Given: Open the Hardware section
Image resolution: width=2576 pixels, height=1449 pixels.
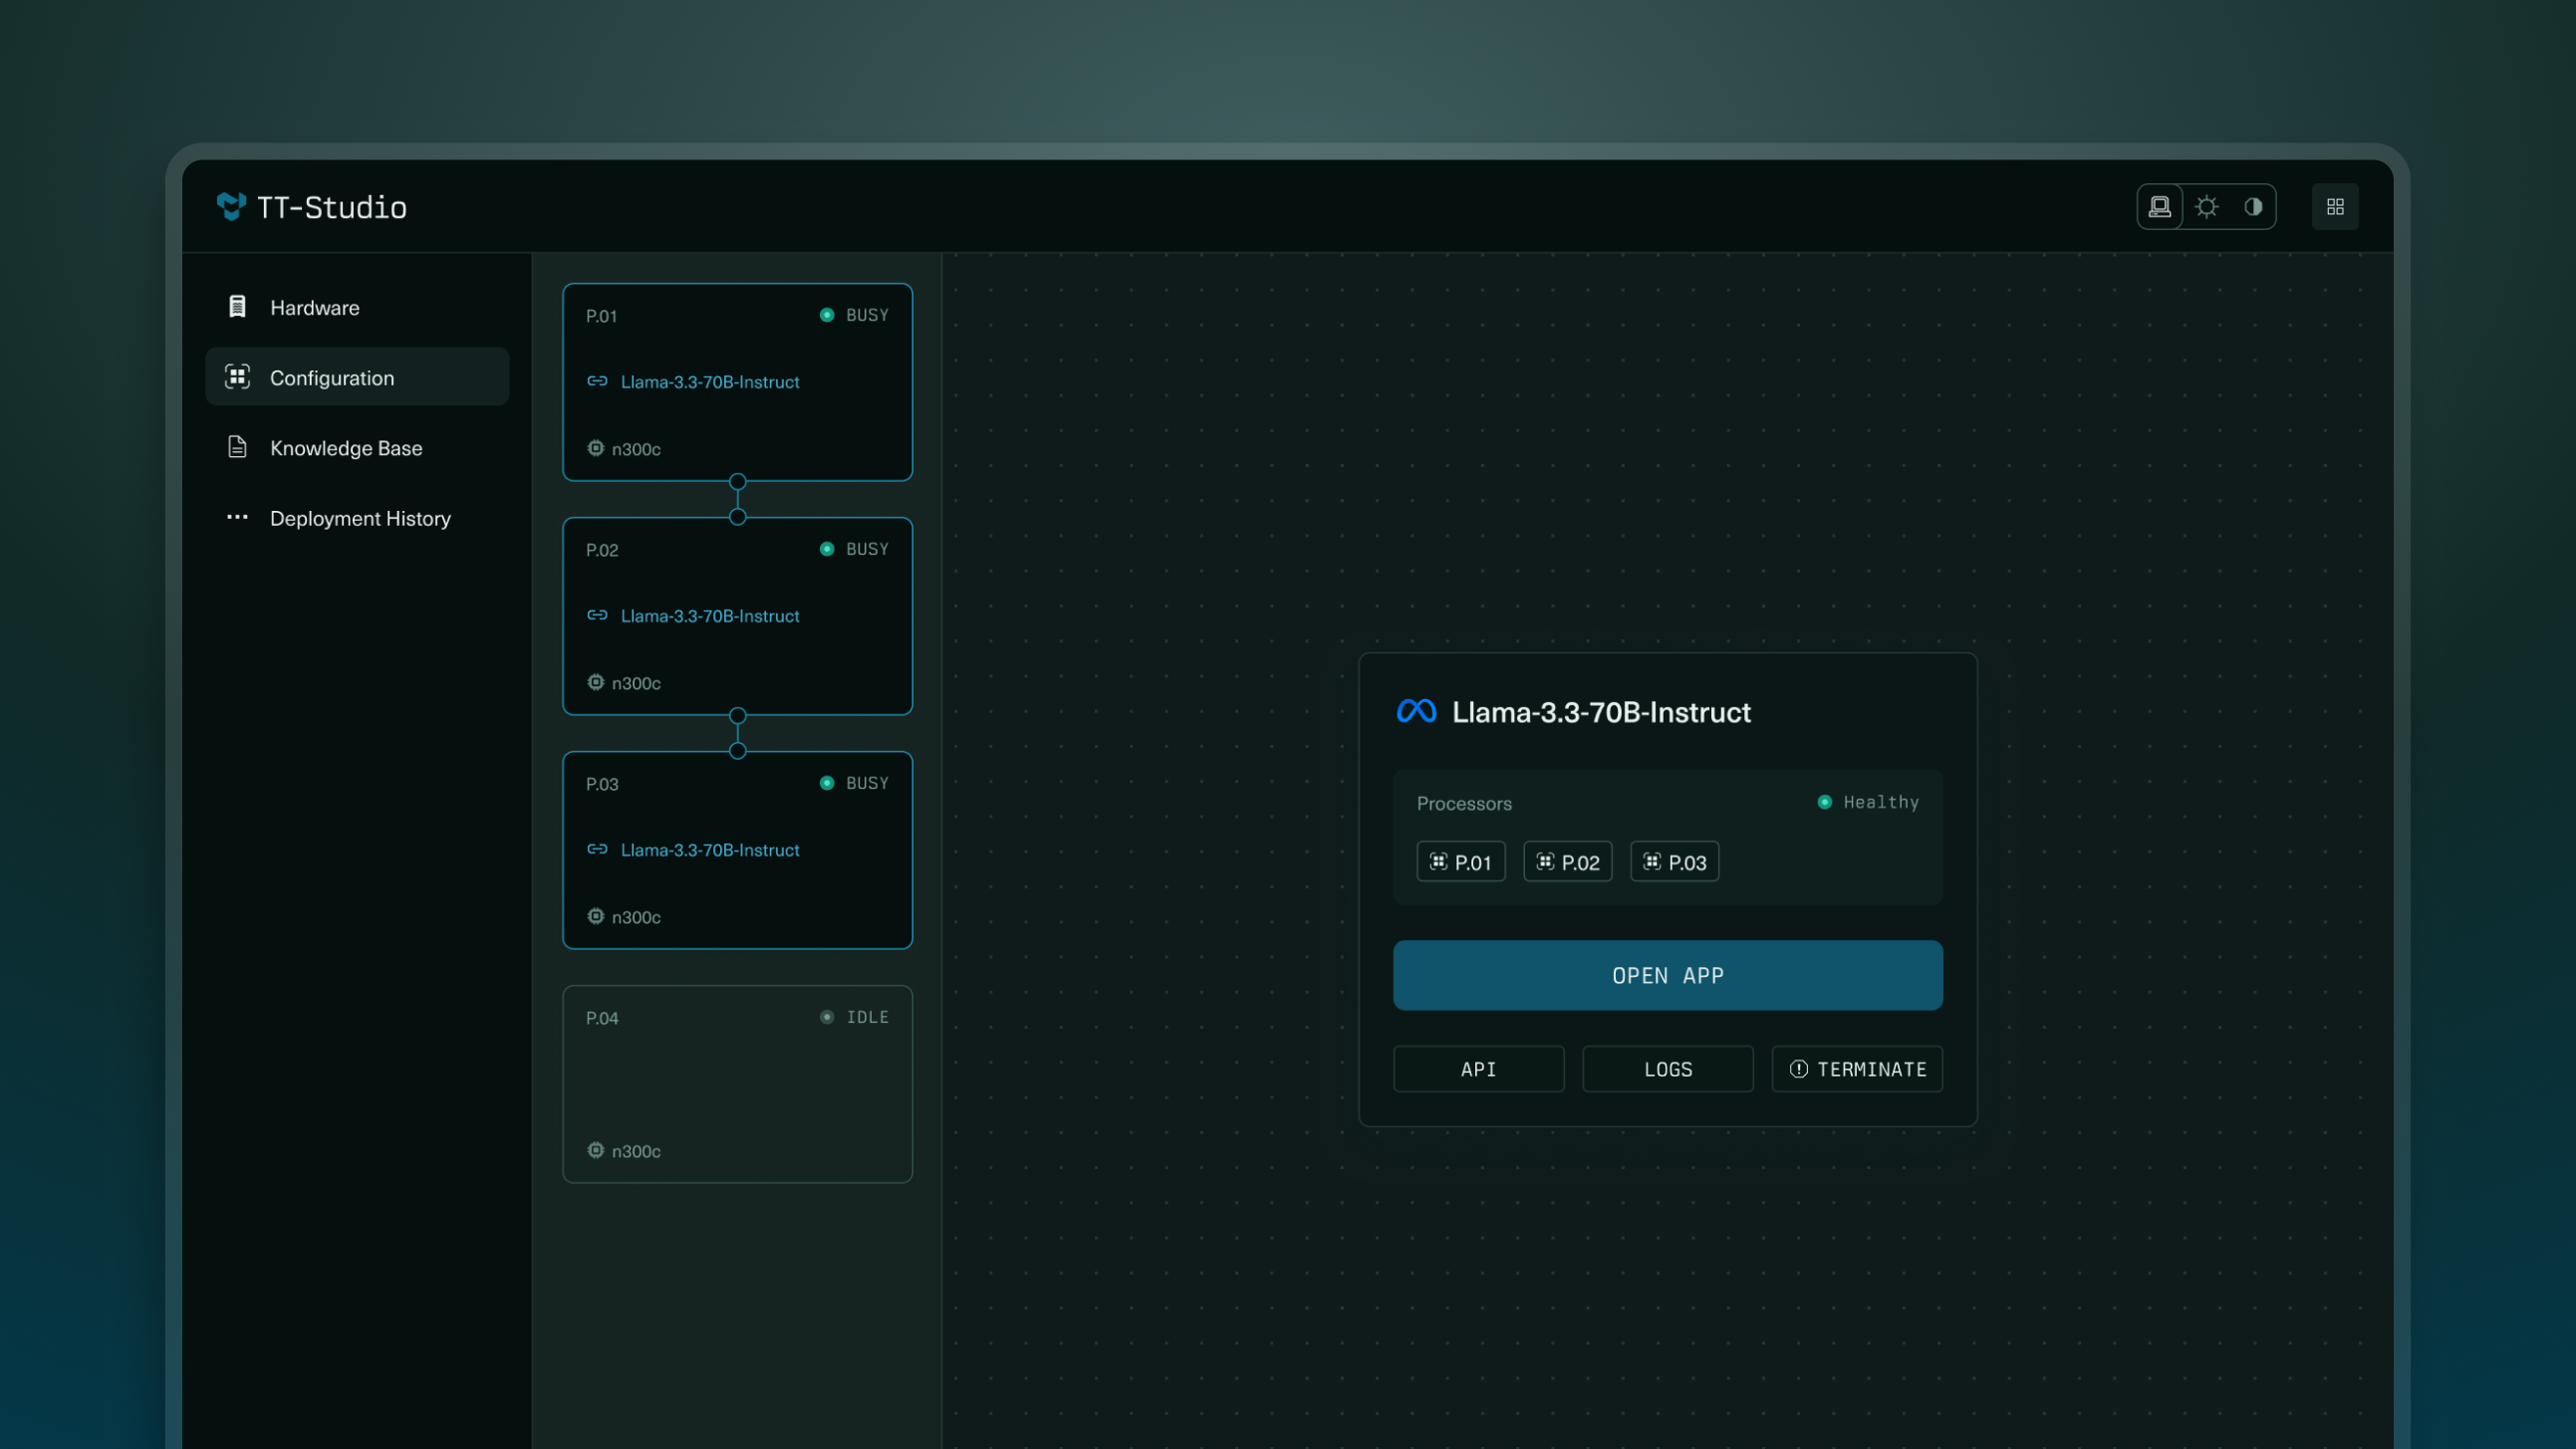Looking at the screenshot, I should [x=357, y=307].
